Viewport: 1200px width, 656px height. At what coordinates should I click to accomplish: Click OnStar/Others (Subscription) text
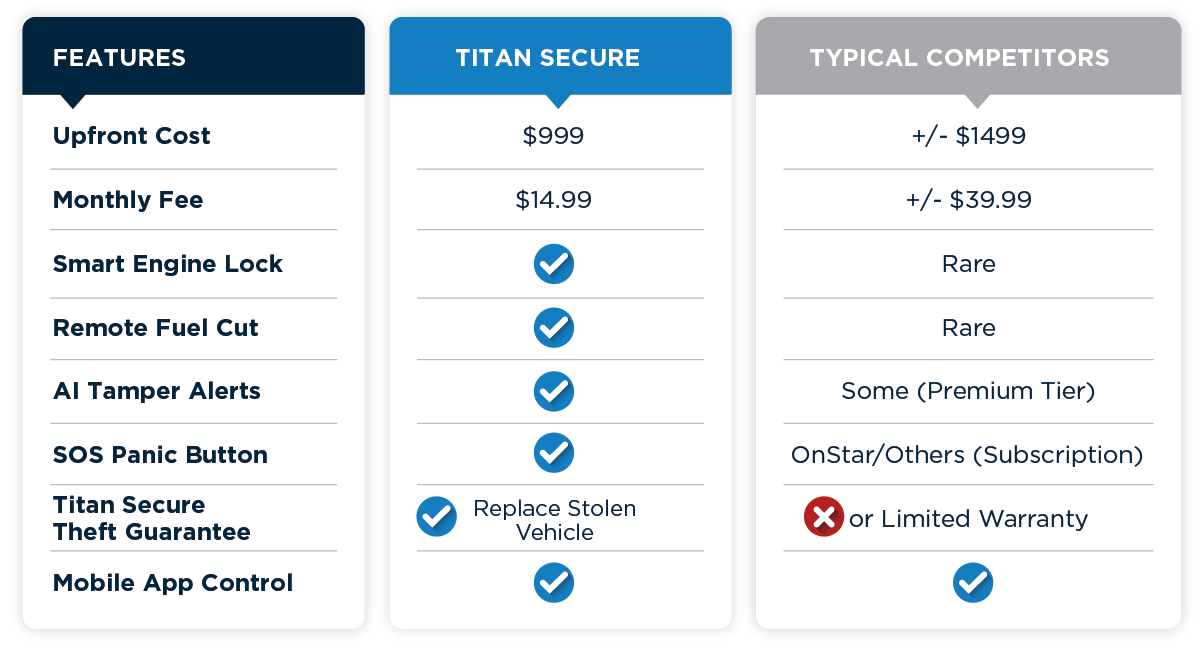967,455
